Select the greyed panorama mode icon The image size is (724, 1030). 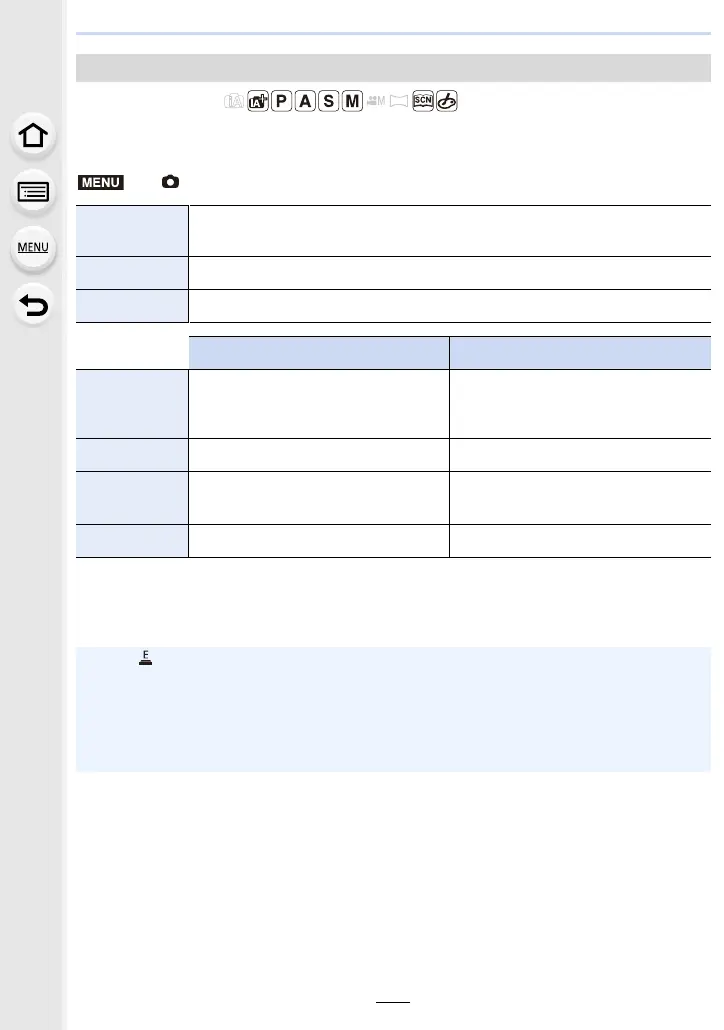click(399, 101)
